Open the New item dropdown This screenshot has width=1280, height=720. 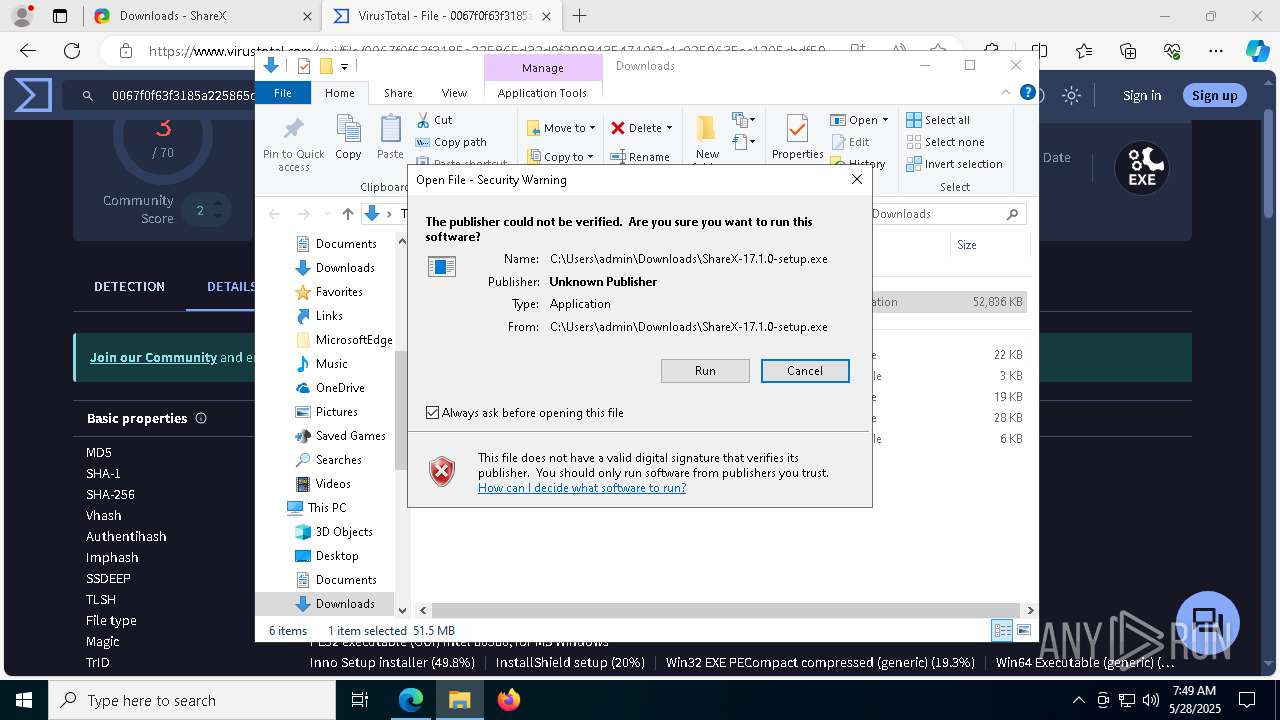pos(743,121)
